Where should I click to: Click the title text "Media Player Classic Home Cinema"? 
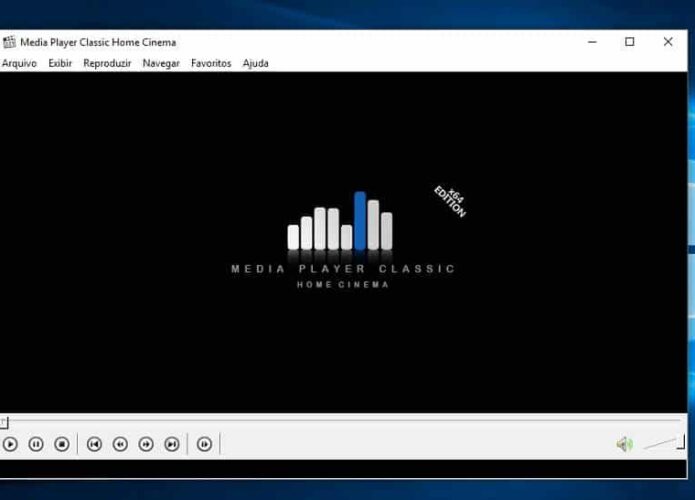[98, 43]
